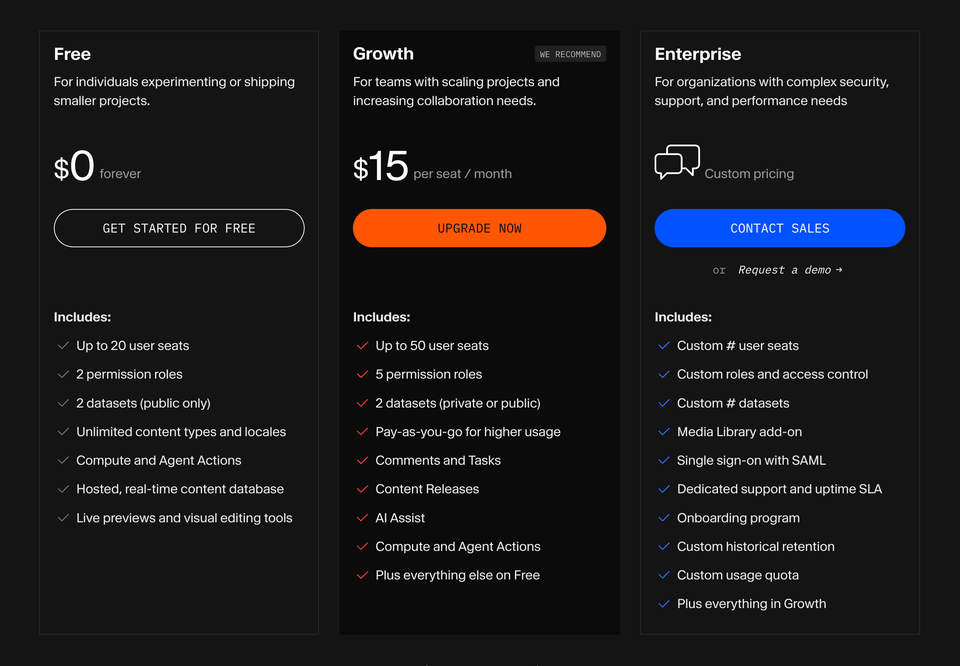Open the Request a demo link
The height and width of the screenshot is (666, 960).
coord(785,269)
